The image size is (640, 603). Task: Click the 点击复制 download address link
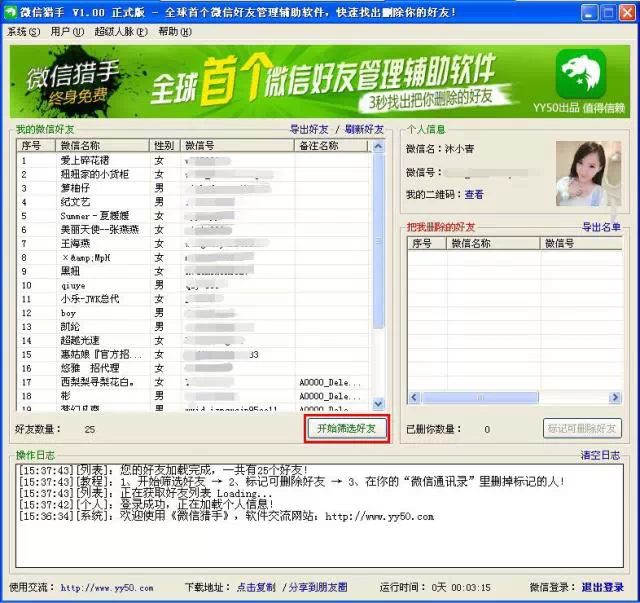point(259,587)
